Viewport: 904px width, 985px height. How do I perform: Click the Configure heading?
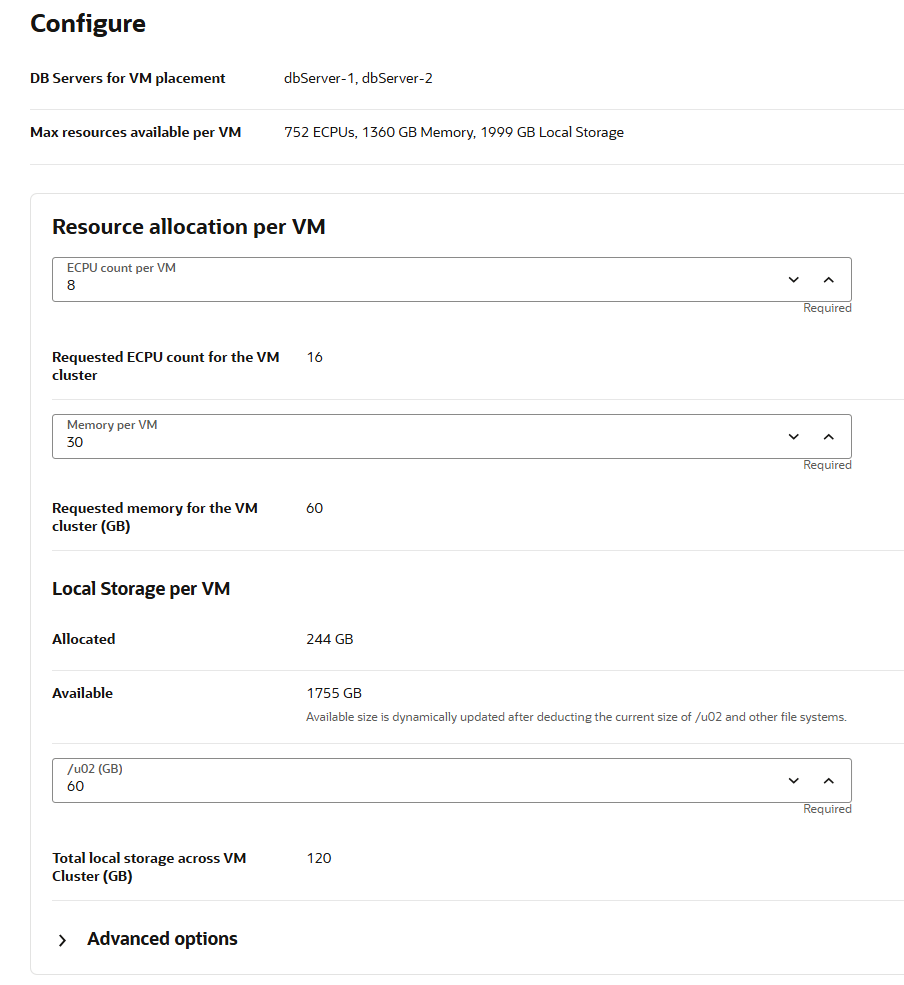coord(88,24)
